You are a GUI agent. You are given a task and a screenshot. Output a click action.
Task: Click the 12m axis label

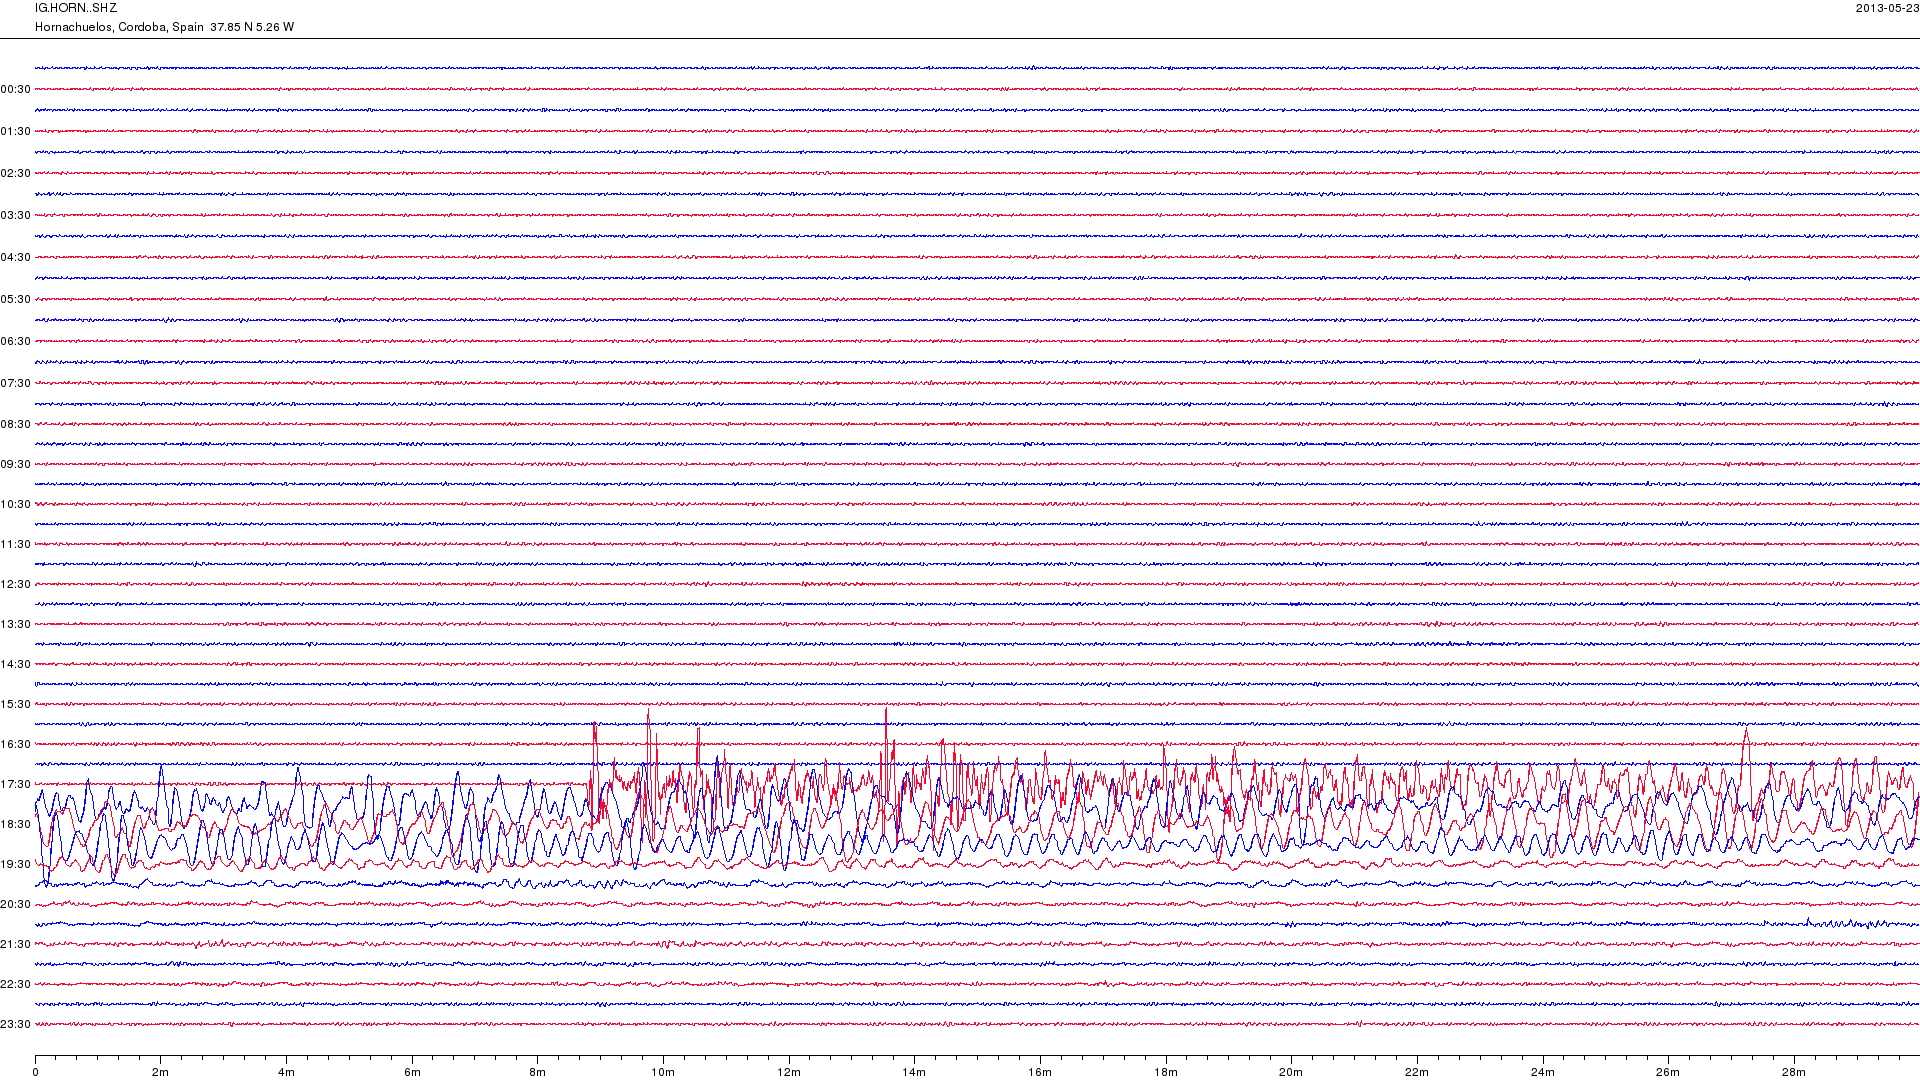click(789, 1072)
